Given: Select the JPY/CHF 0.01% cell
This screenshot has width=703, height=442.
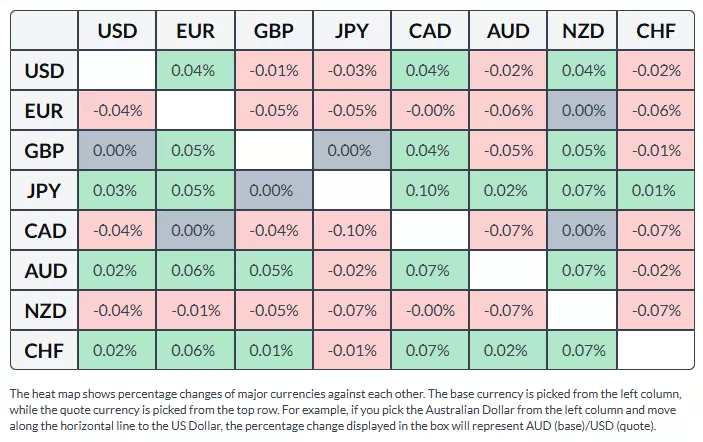Looking at the screenshot, I should tap(656, 191).
